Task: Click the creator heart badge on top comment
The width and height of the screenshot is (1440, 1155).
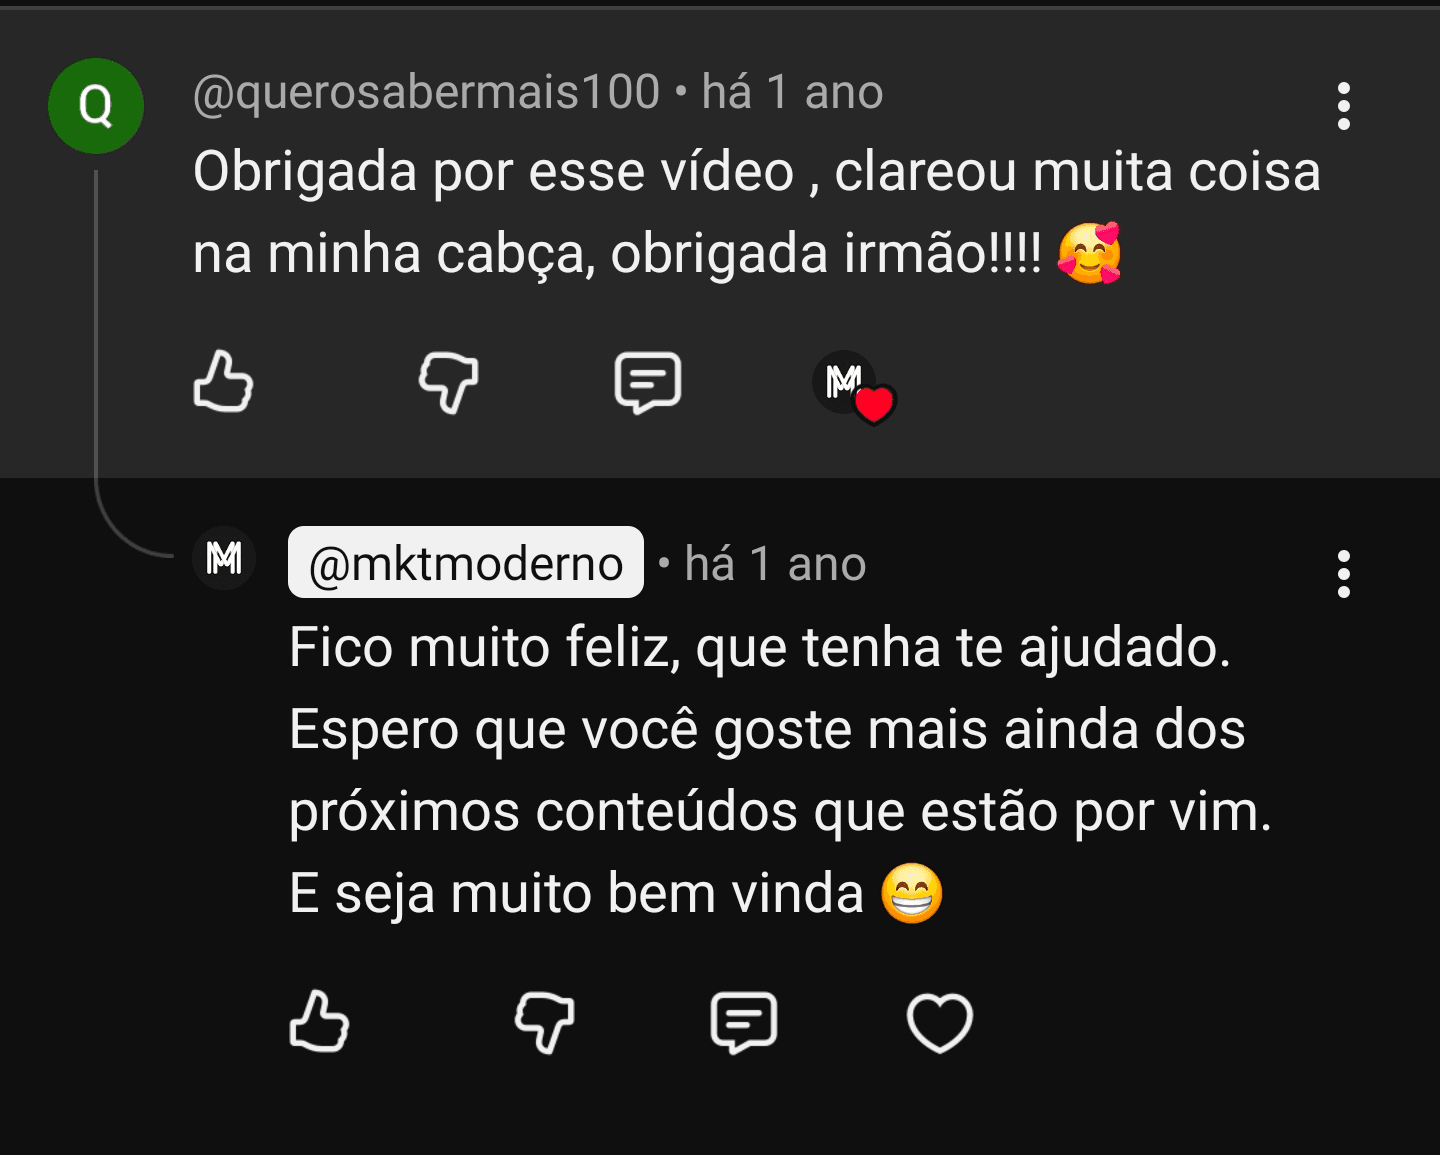Action: [854, 387]
